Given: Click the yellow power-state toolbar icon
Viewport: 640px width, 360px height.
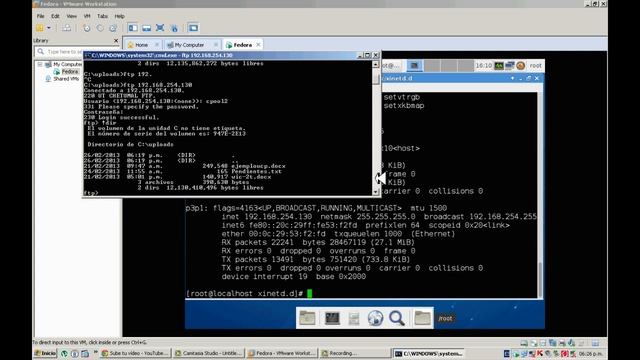Looking at the screenshot, I should pos(40,28).
